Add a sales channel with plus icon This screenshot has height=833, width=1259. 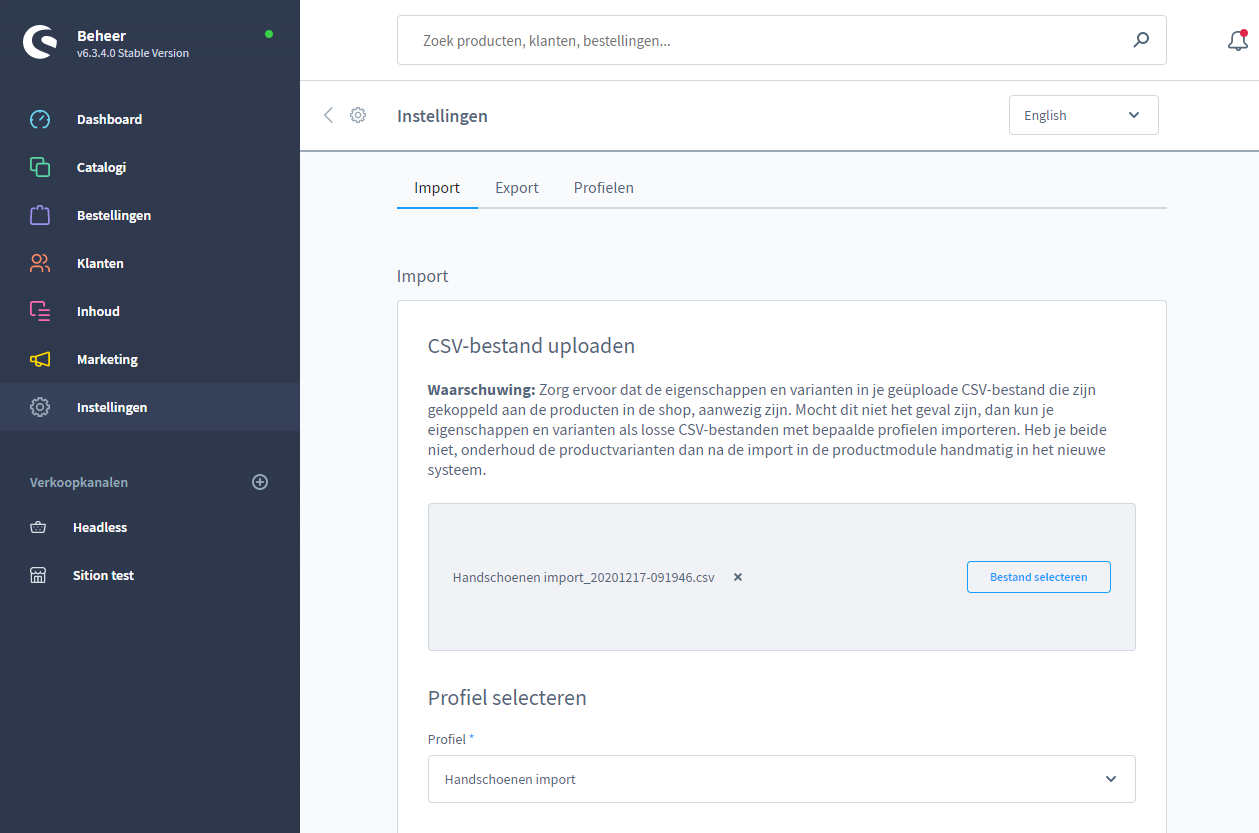(260, 482)
